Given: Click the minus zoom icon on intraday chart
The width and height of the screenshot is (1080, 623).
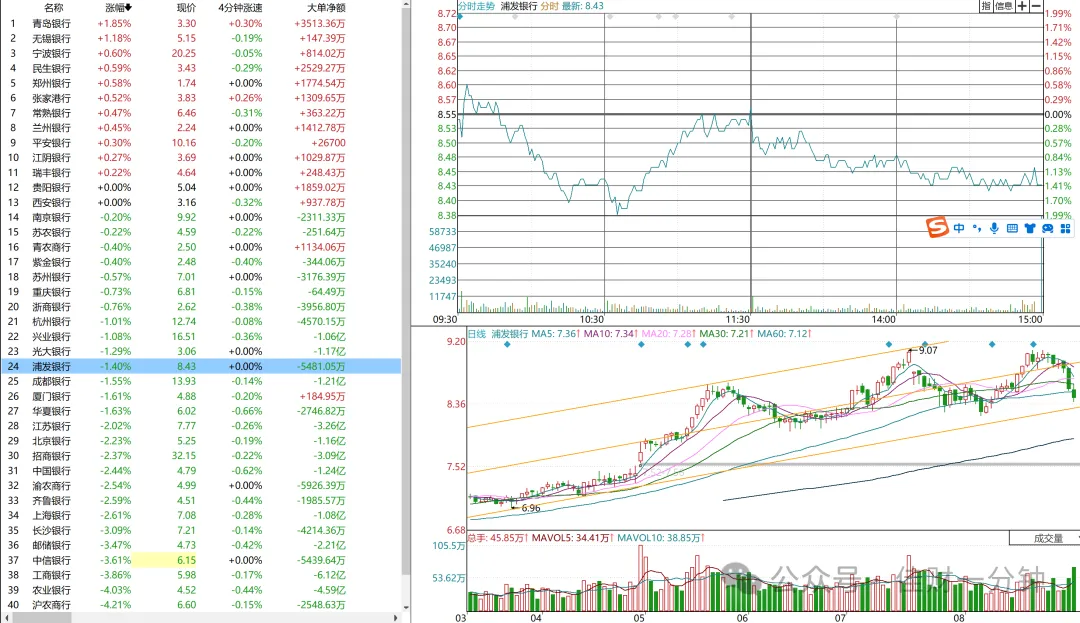Looking at the screenshot, I should pos(1036,6).
